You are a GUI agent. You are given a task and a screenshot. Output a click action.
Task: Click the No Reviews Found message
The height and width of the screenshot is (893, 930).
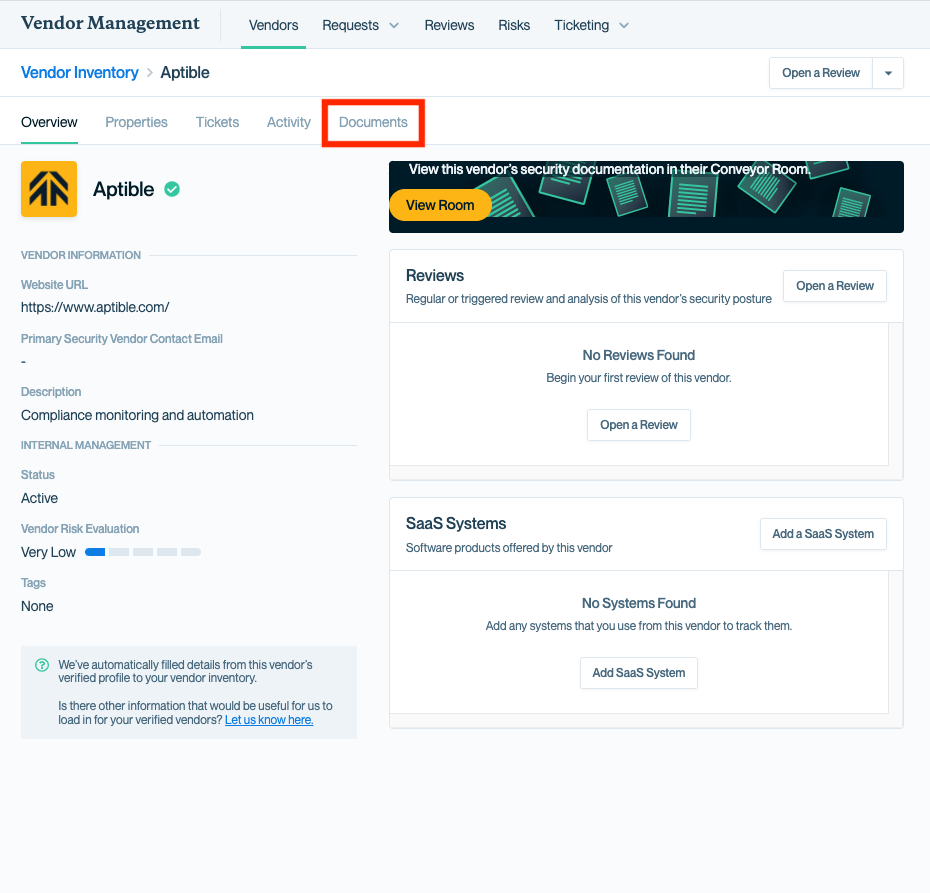pos(638,355)
